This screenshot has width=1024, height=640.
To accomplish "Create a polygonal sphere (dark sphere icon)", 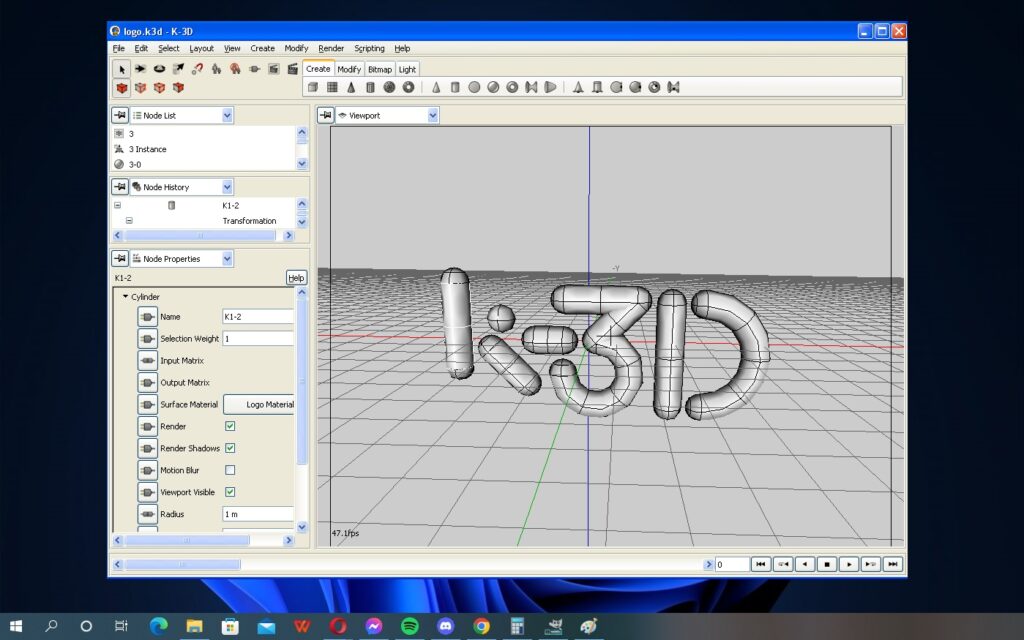I will pos(389,87).
